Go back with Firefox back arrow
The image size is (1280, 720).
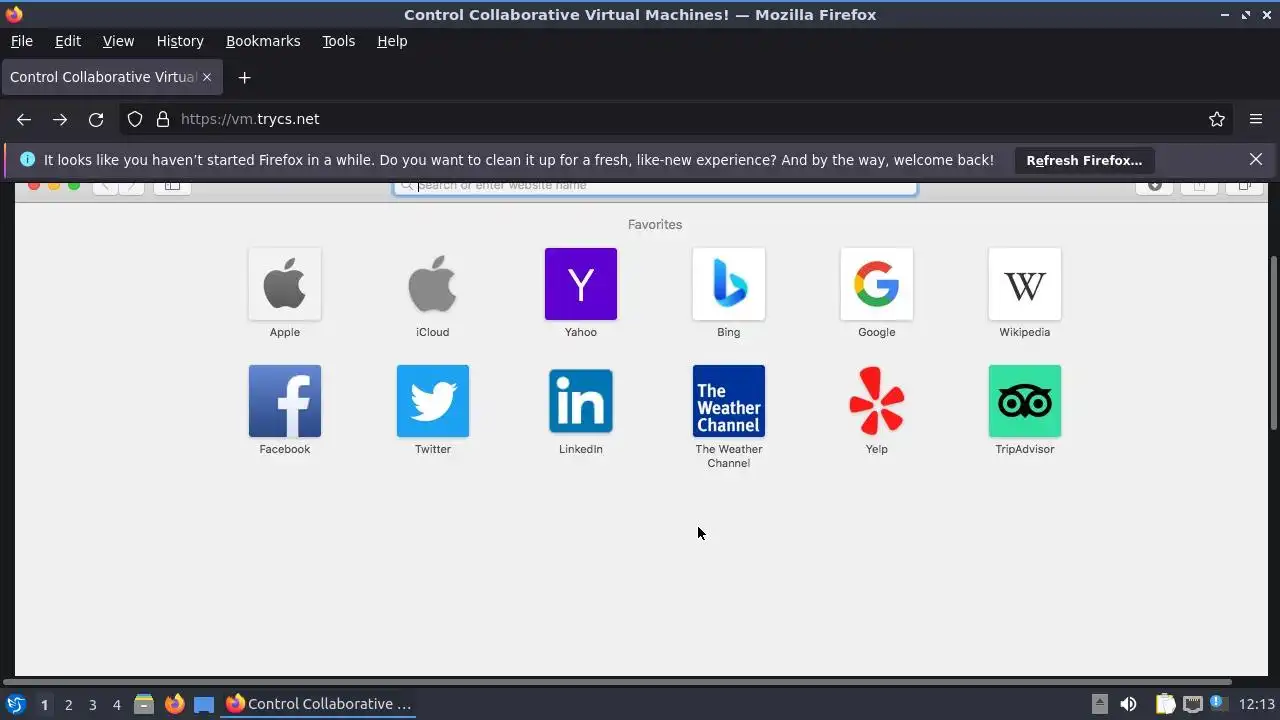click(x=24, y=119)
